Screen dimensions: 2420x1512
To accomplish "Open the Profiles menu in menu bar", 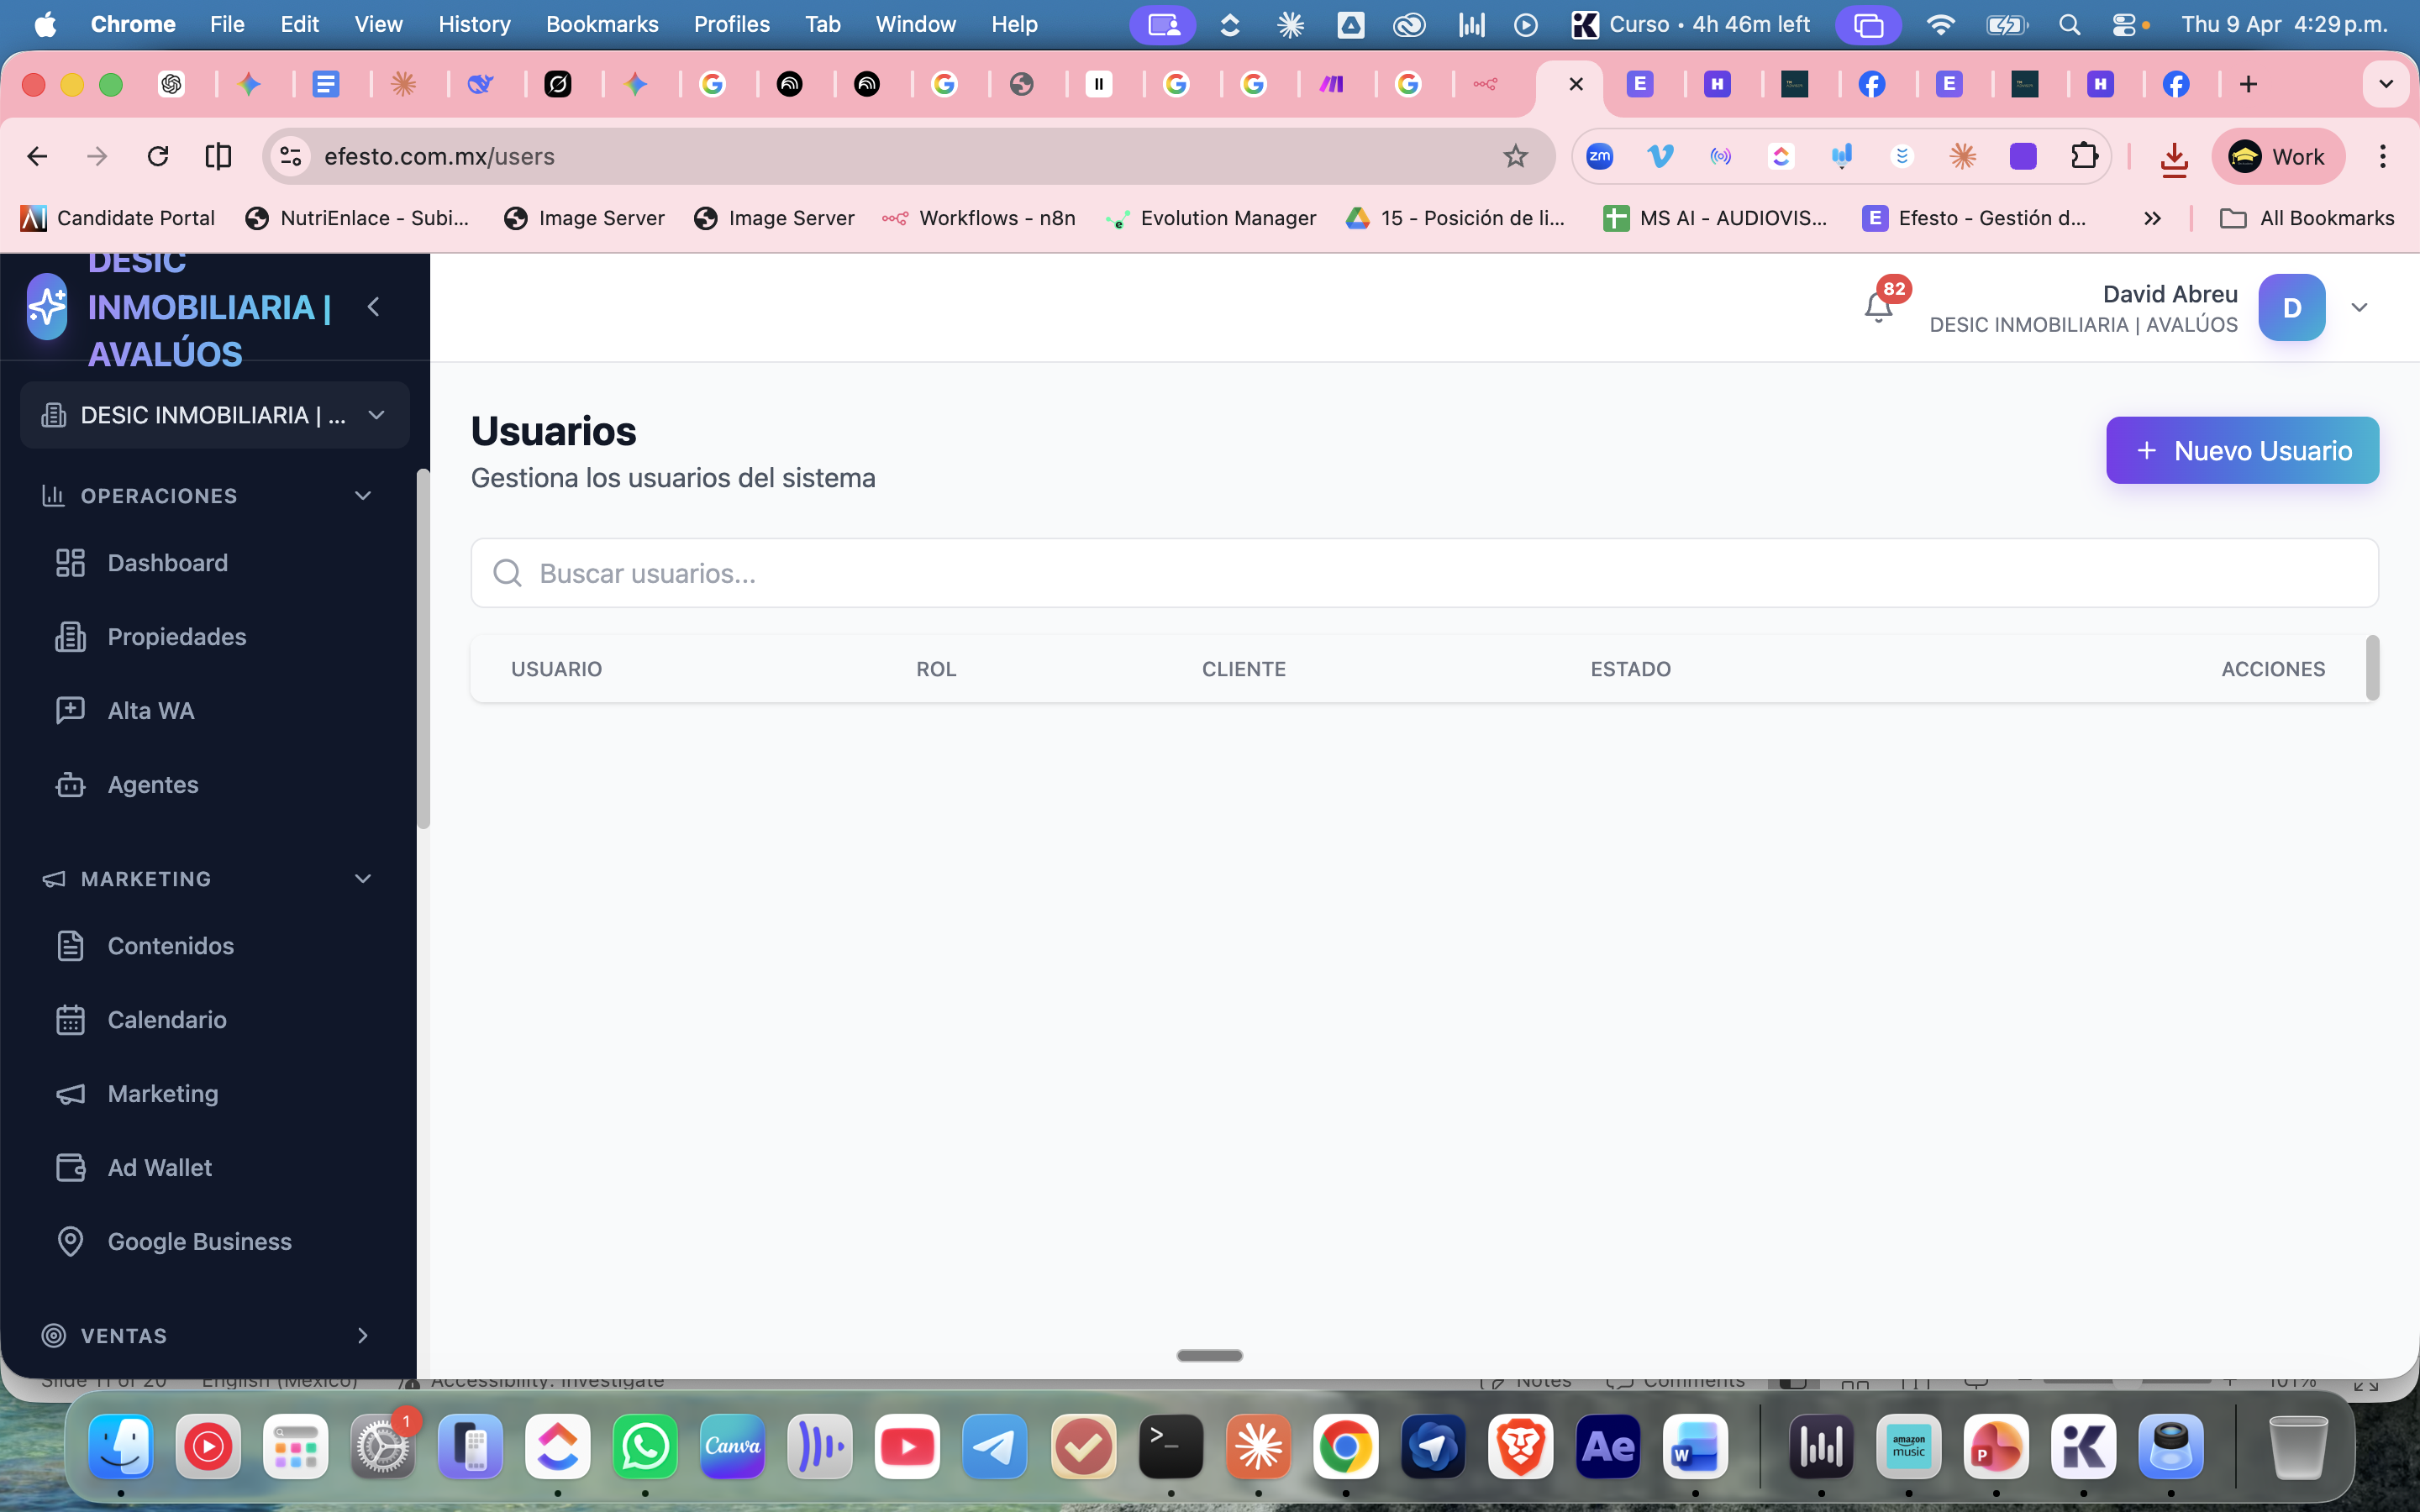I will 731,24.
